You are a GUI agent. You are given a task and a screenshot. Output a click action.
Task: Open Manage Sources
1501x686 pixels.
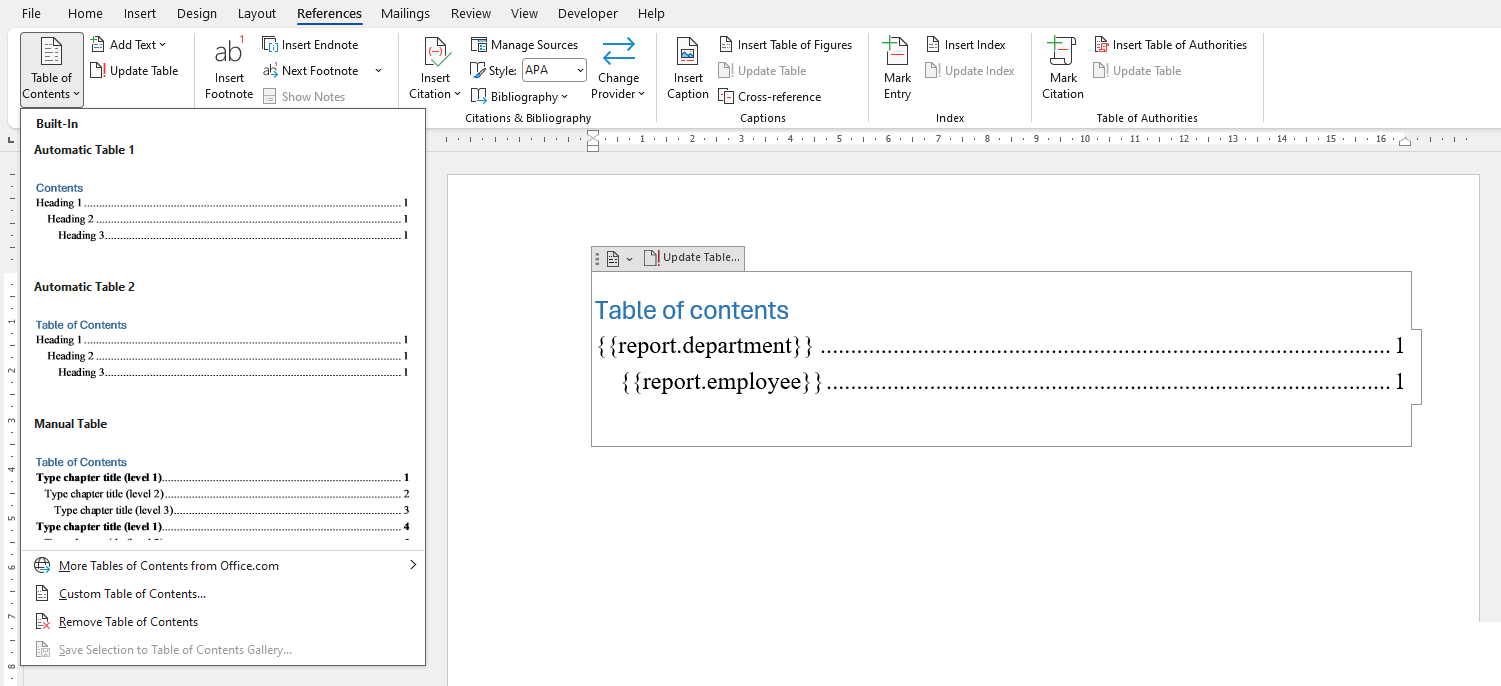[524, 45]
